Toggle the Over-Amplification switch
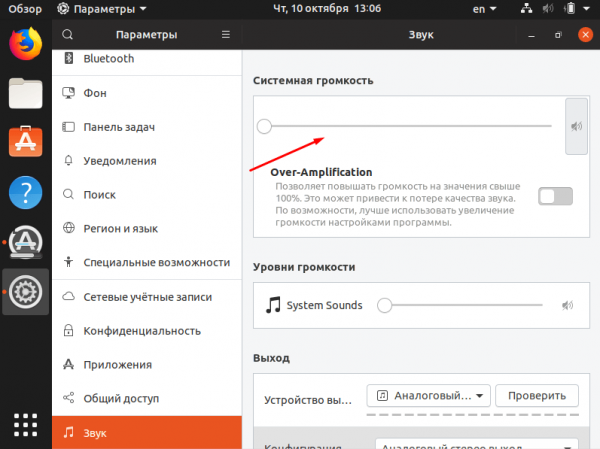The width and height of the screenshot is (600, 449). [x=555, y=196]
